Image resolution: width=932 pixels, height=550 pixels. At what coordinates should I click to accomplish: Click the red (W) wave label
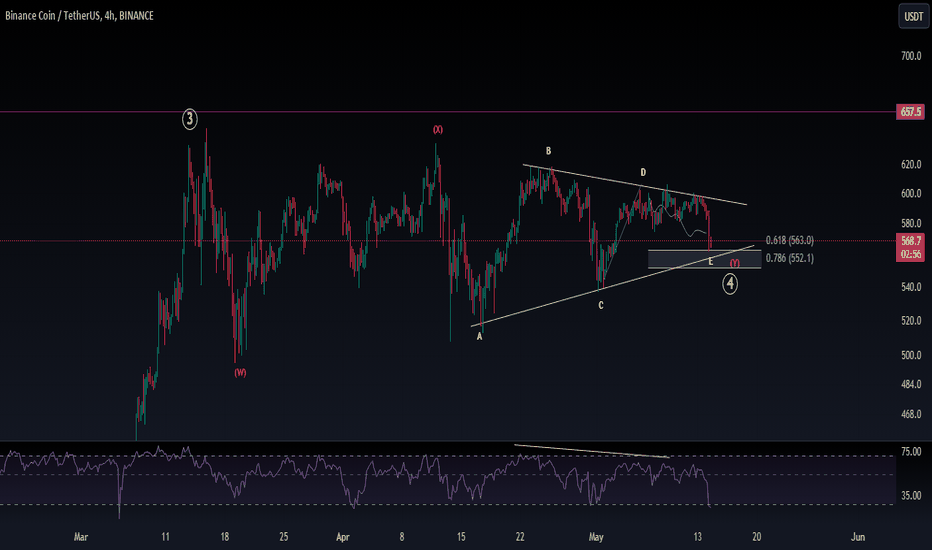click(x=240, y=373)
